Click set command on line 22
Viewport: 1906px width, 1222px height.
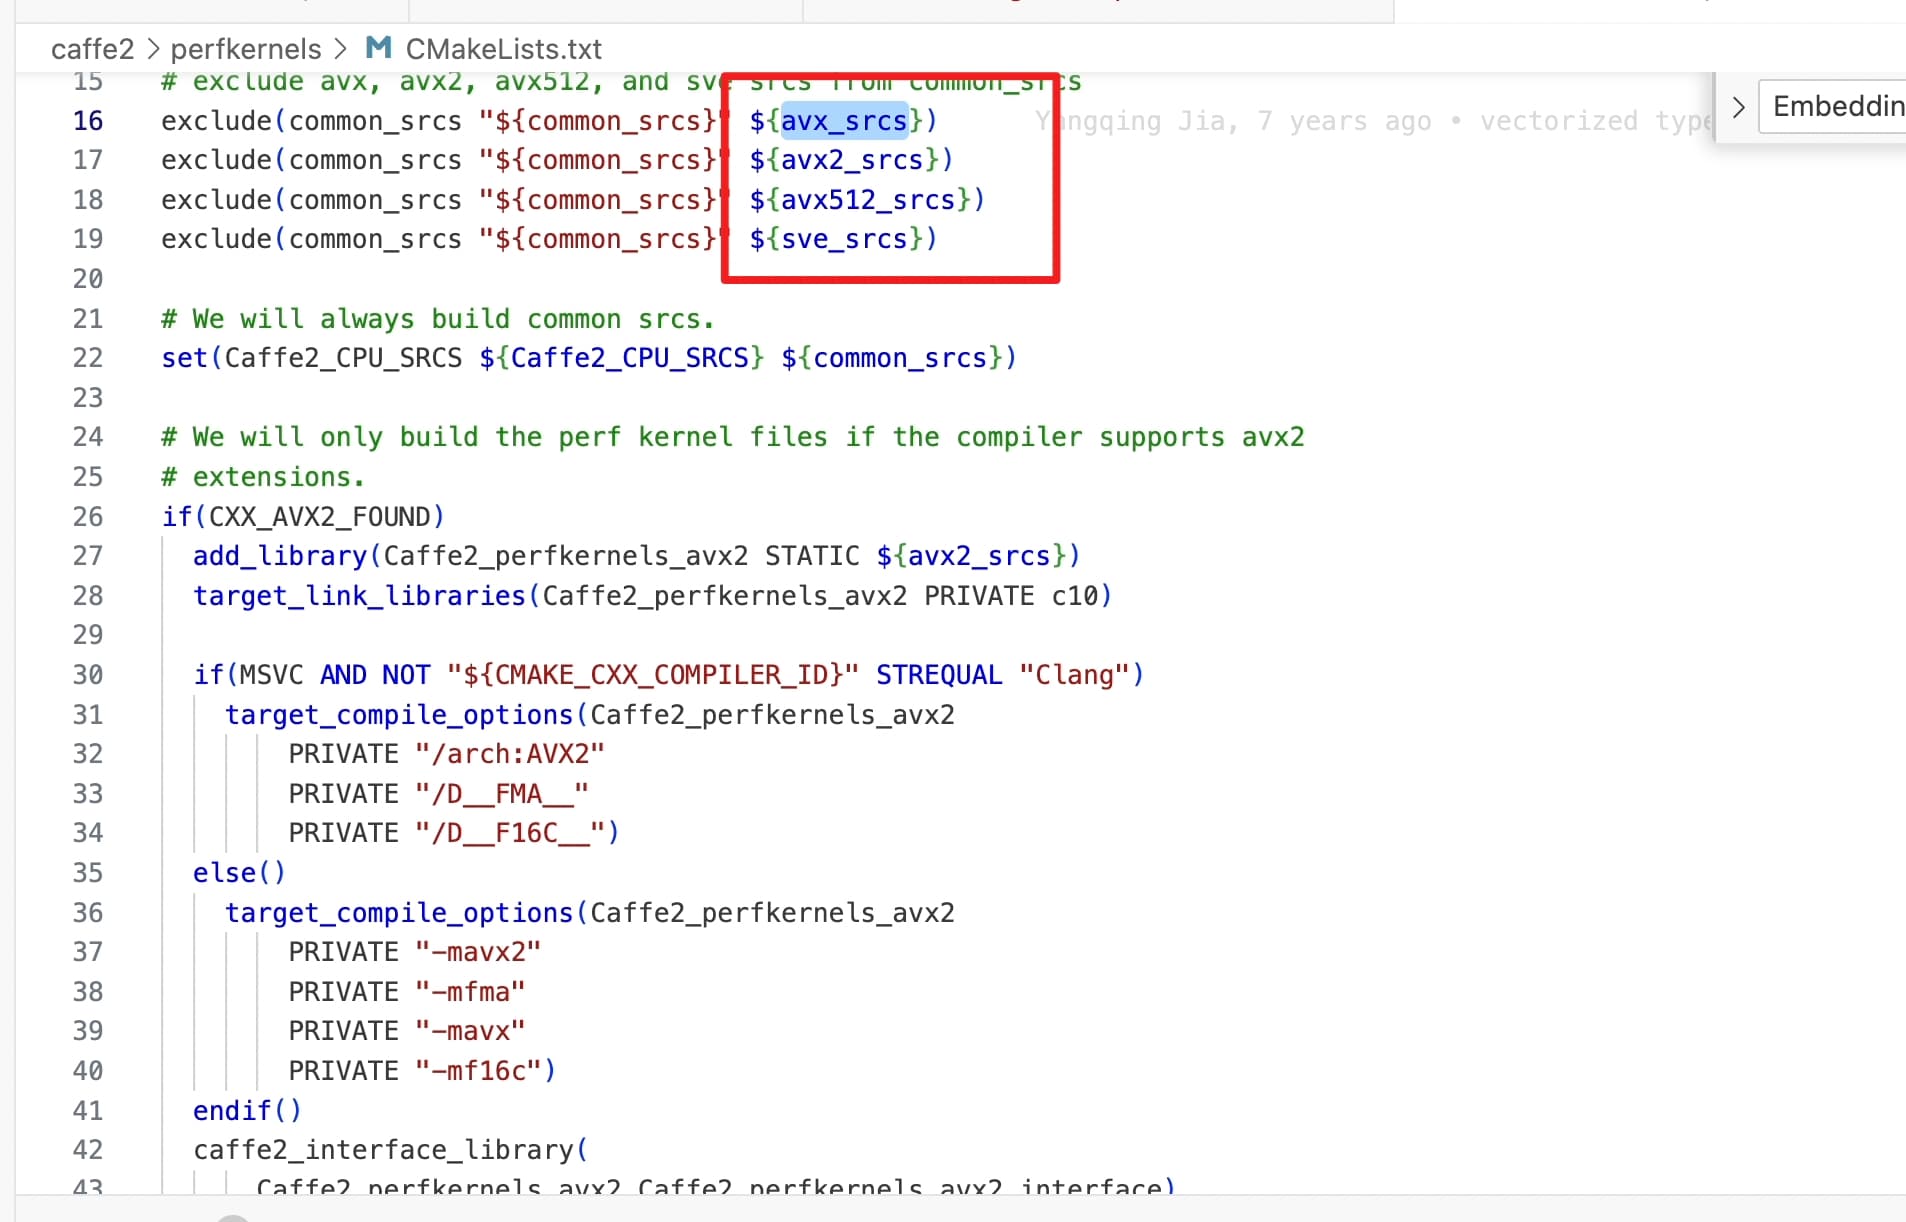coord(185,358)
